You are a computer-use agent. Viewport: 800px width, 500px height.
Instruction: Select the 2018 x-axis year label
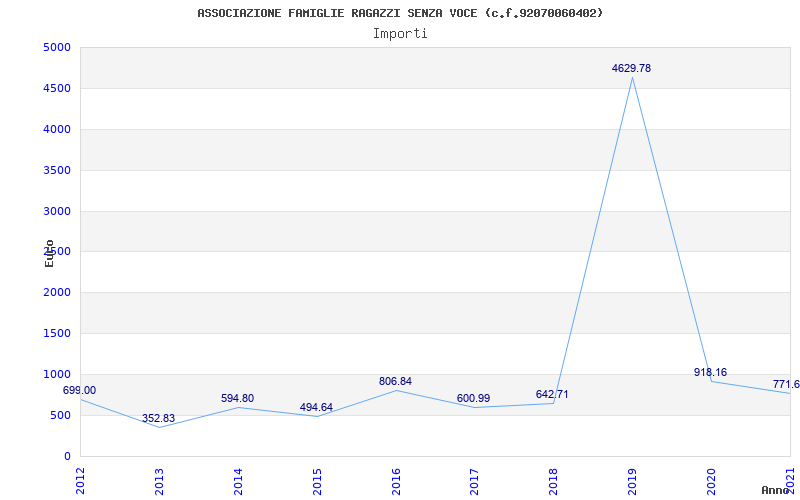coord(554,482)
